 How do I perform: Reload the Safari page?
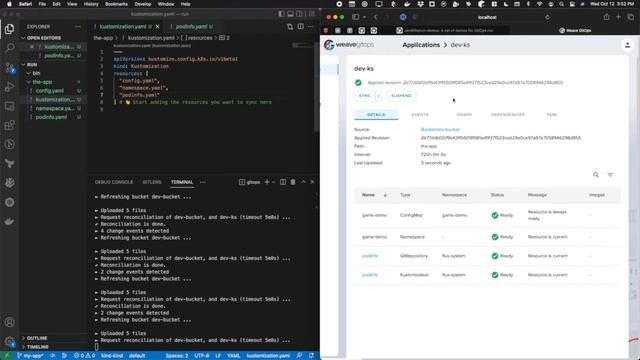547,18
